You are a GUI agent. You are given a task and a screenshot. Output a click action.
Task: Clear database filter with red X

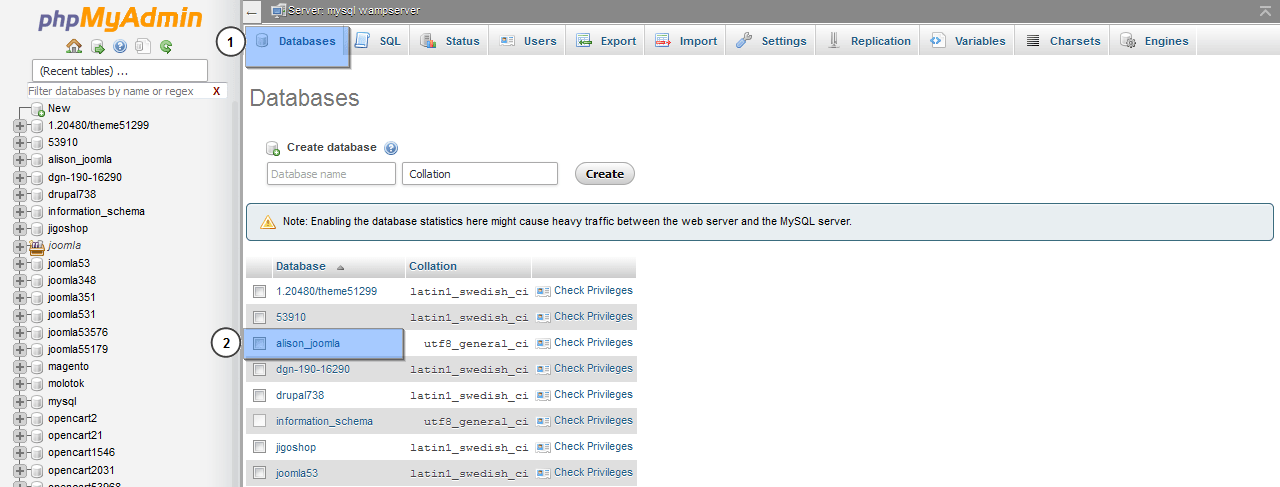(x=216, y=91)
